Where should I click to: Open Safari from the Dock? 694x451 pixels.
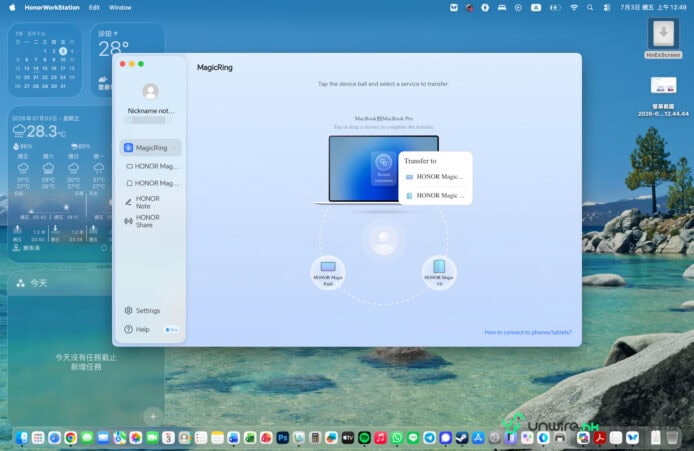click(54, 438)
